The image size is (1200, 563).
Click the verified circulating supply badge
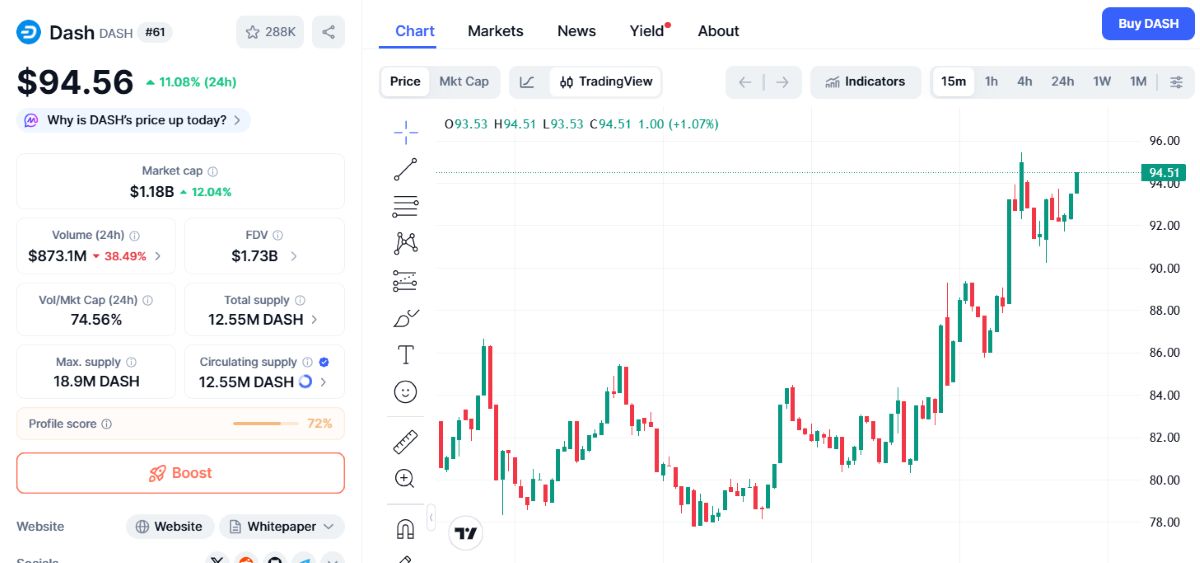(x=324, y=362)
